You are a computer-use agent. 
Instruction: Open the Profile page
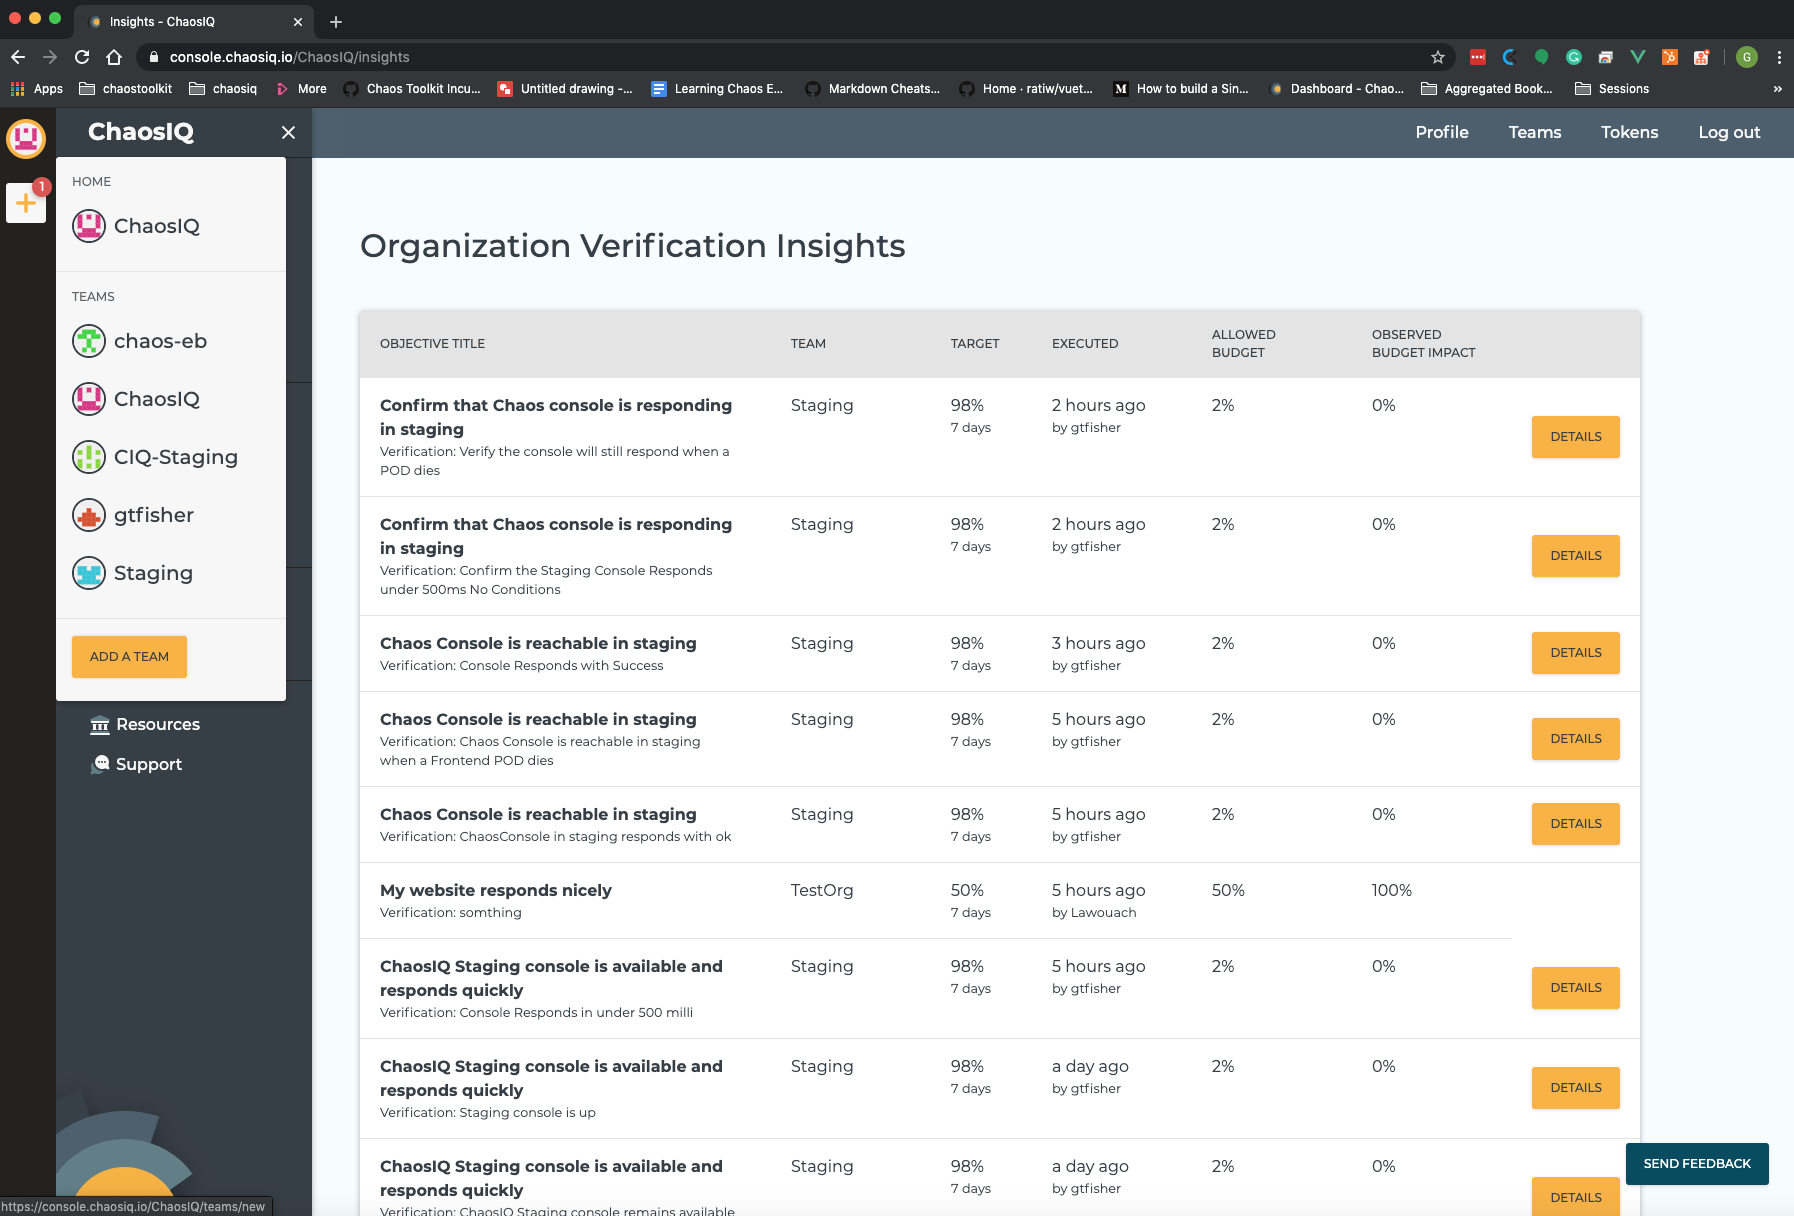(1442, 132)
